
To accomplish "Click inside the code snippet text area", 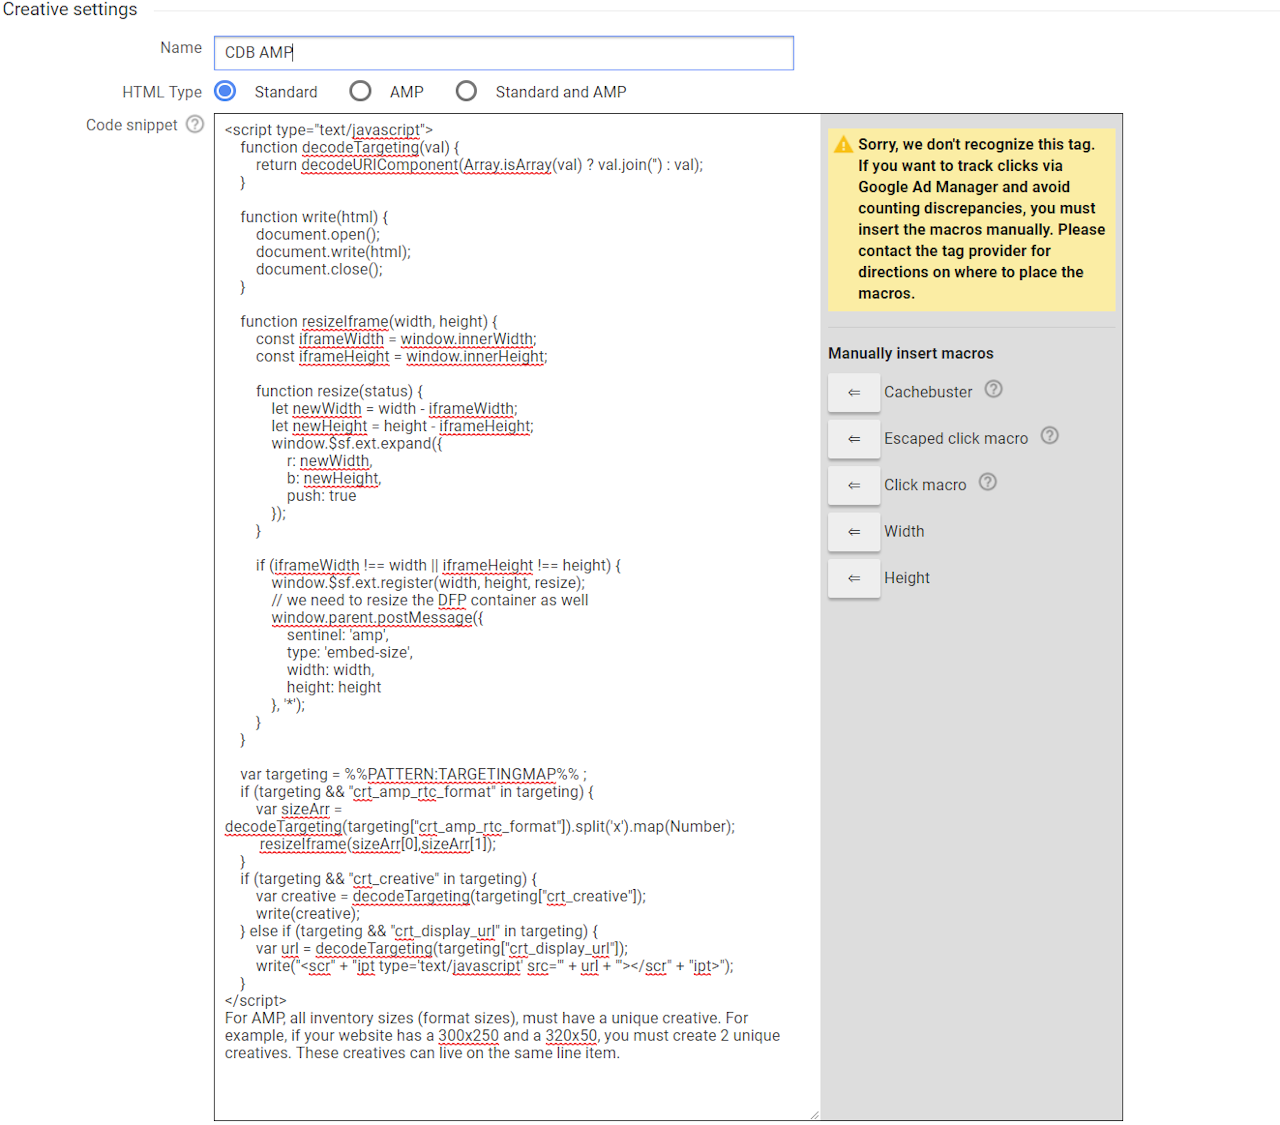I will click(517, 617).
